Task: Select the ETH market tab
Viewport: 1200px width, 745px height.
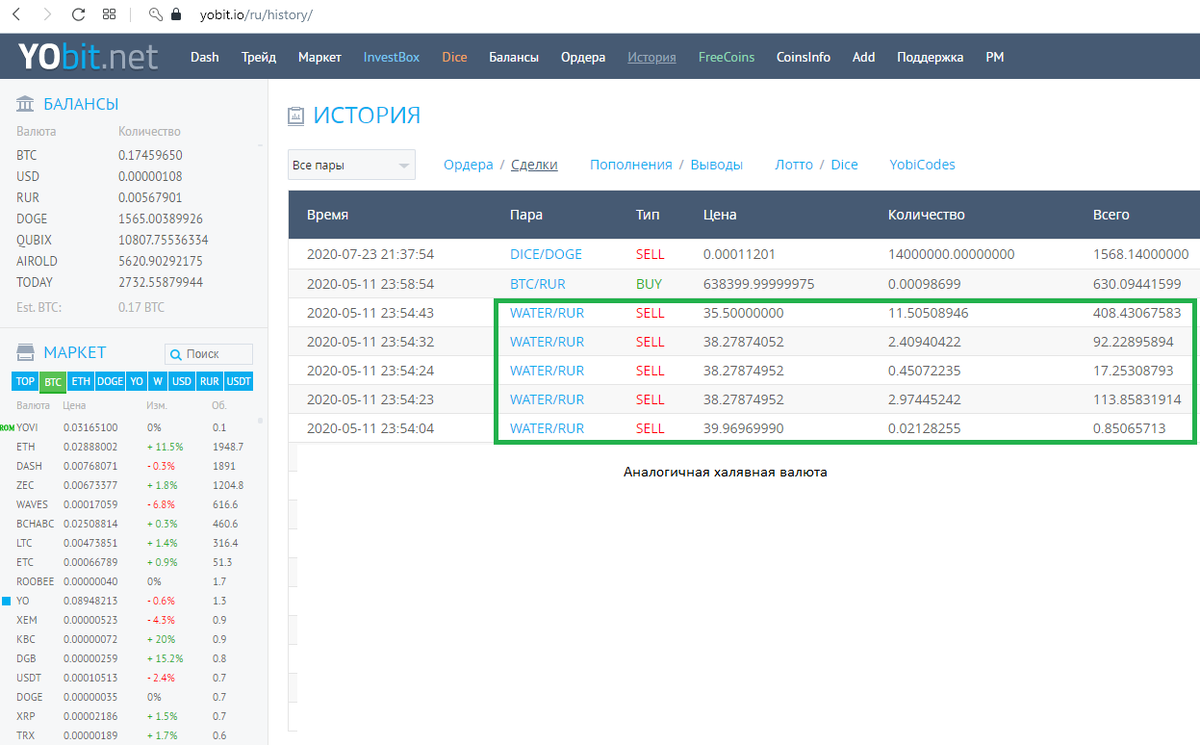Action: point(81,381)
